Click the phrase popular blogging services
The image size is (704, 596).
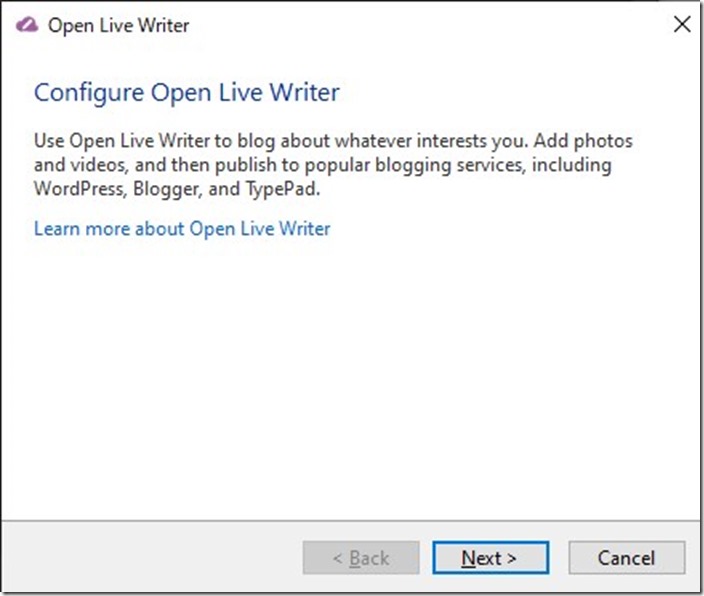click(414, 165)
